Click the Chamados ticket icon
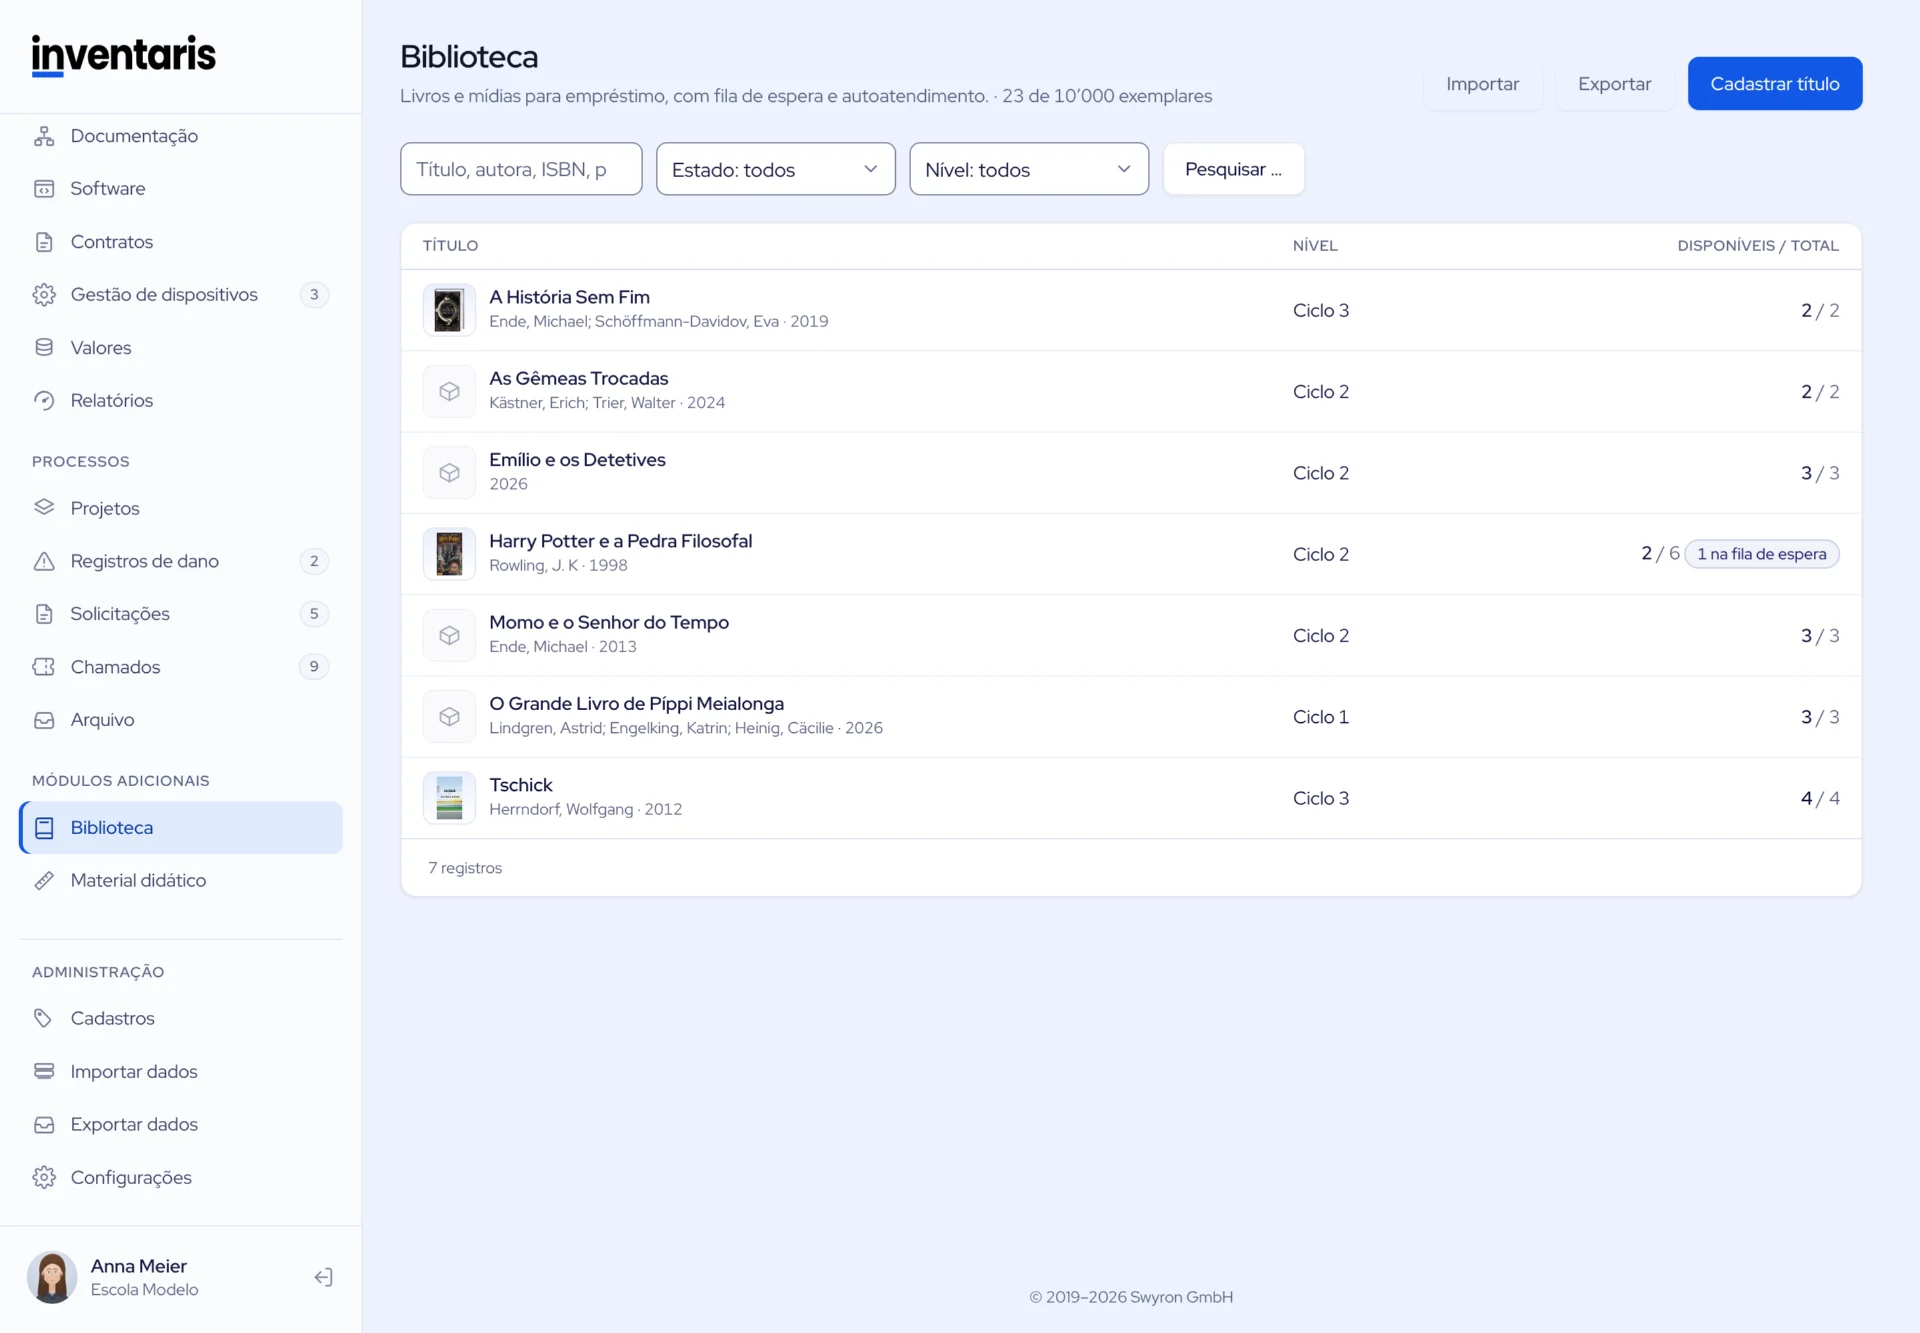This screenshot has width=1920, height=1333. (x=44, y=667)
